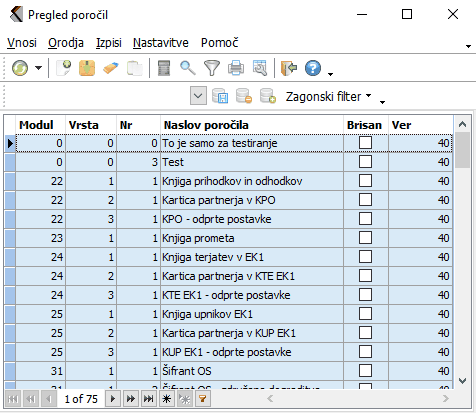
Task: Open the Orodja menu
Action: click(x=66, y=43)
